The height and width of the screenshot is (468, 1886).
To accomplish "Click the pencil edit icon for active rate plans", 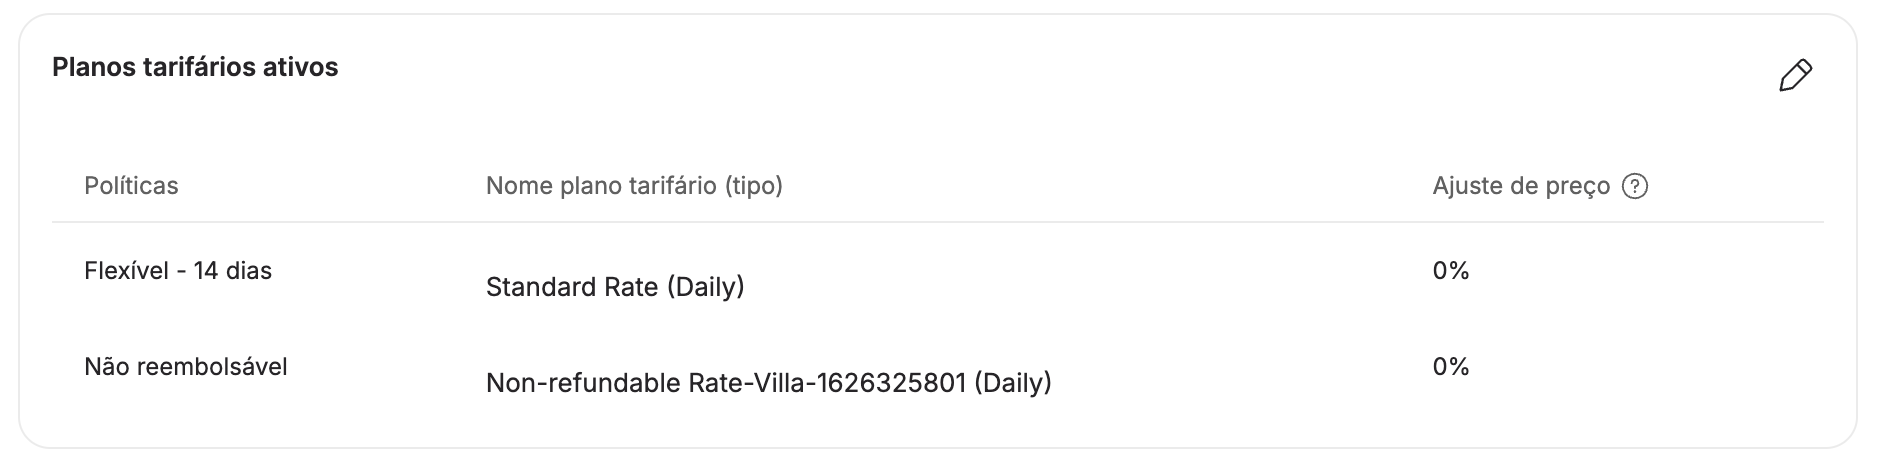I will 1796,76.
